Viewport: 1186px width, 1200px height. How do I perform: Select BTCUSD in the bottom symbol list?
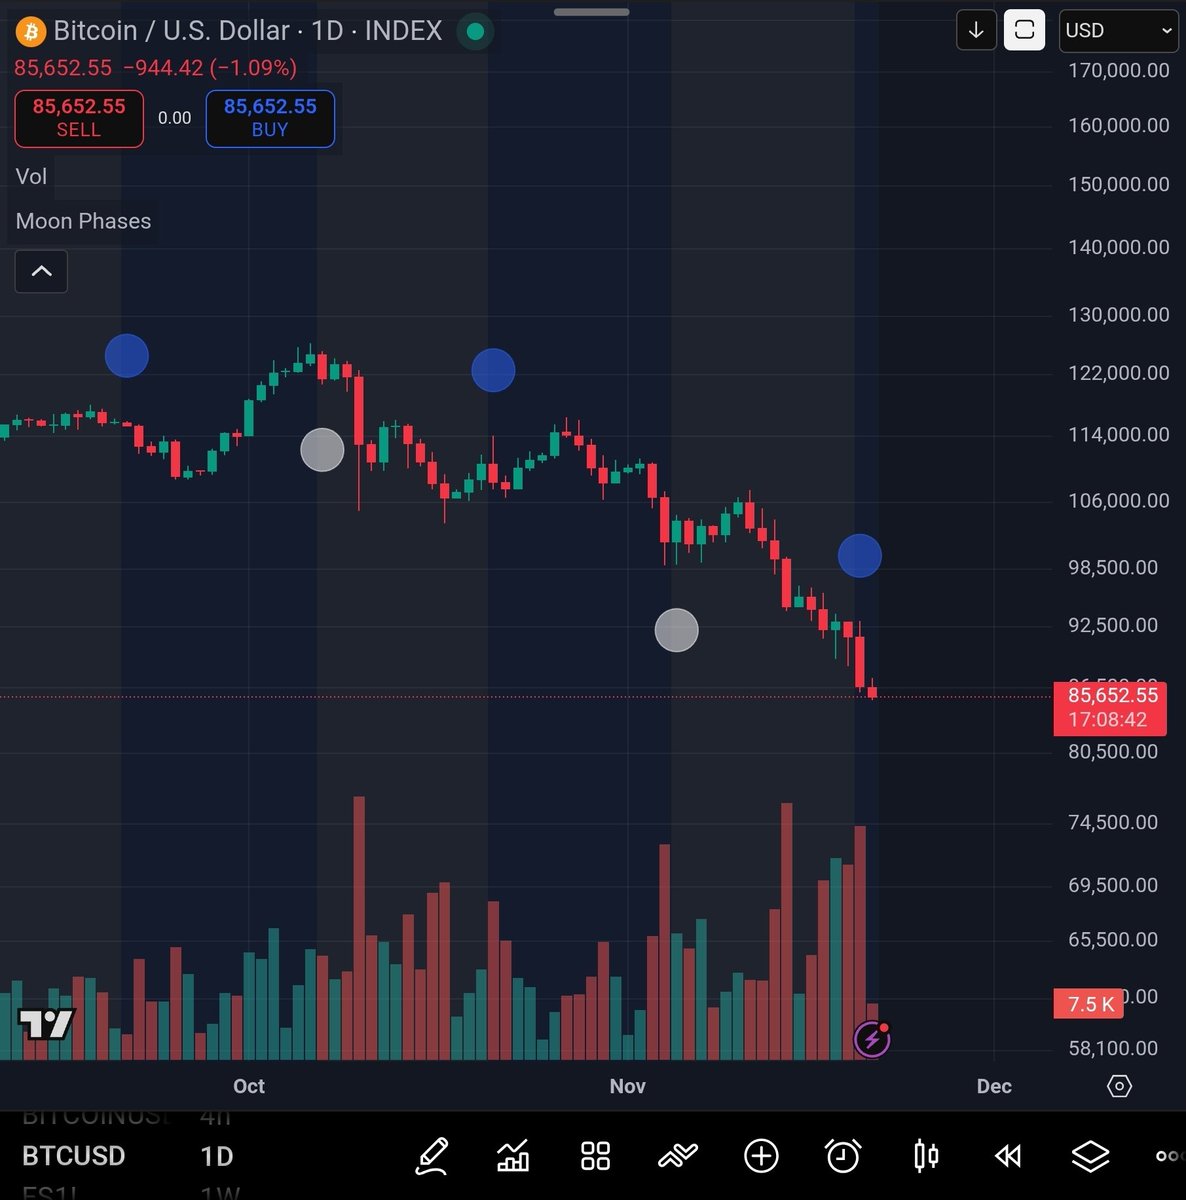click(x=74, y=1156)
